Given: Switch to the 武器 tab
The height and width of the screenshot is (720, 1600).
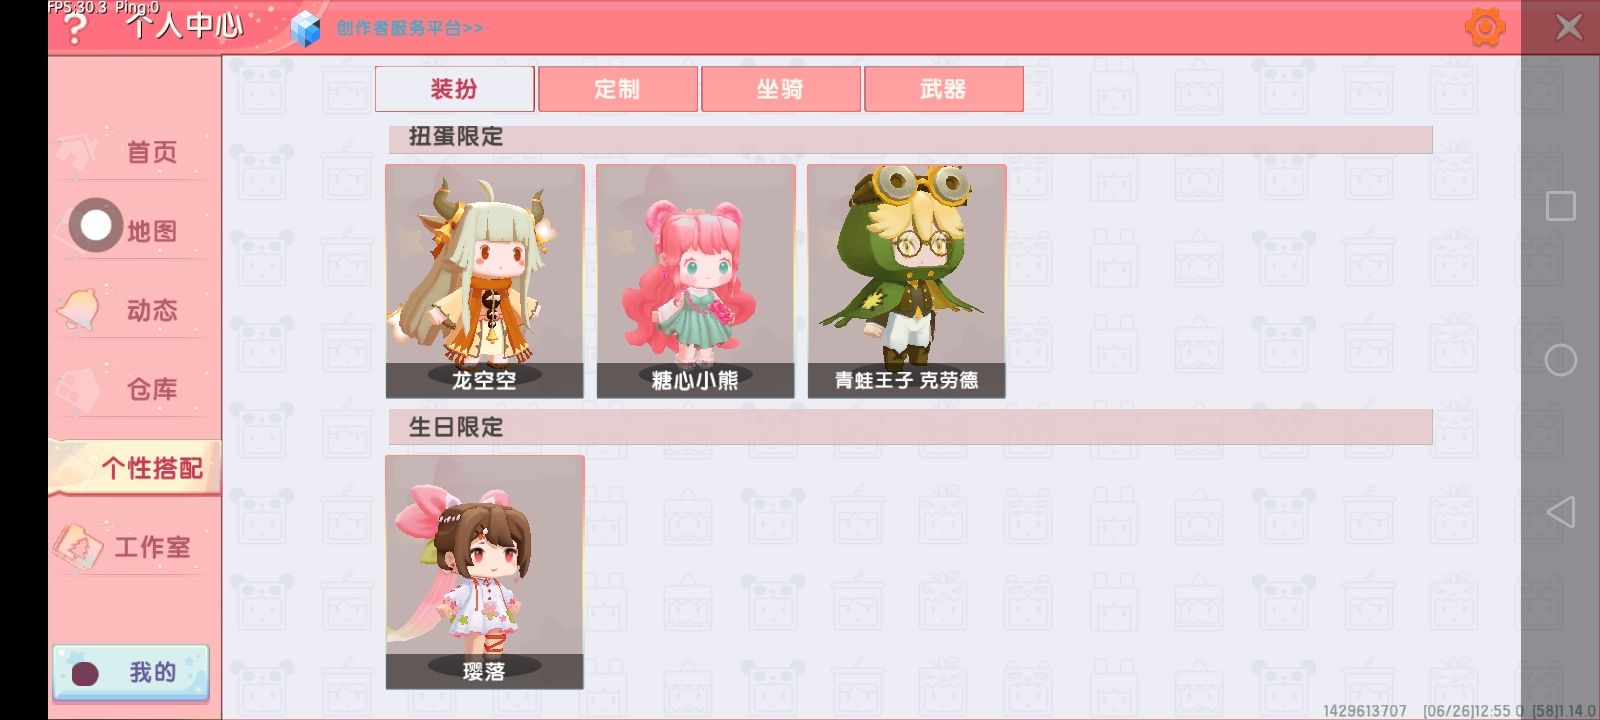Looking at the screenshot, I should tap(943, 89).
